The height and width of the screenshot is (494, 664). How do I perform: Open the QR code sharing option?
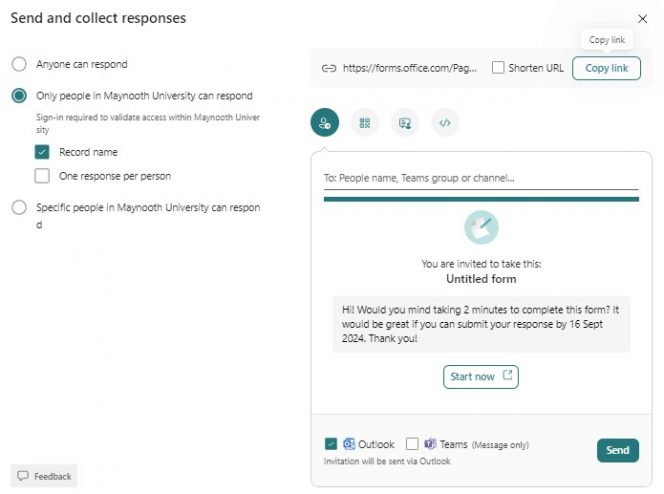(365, 123)
